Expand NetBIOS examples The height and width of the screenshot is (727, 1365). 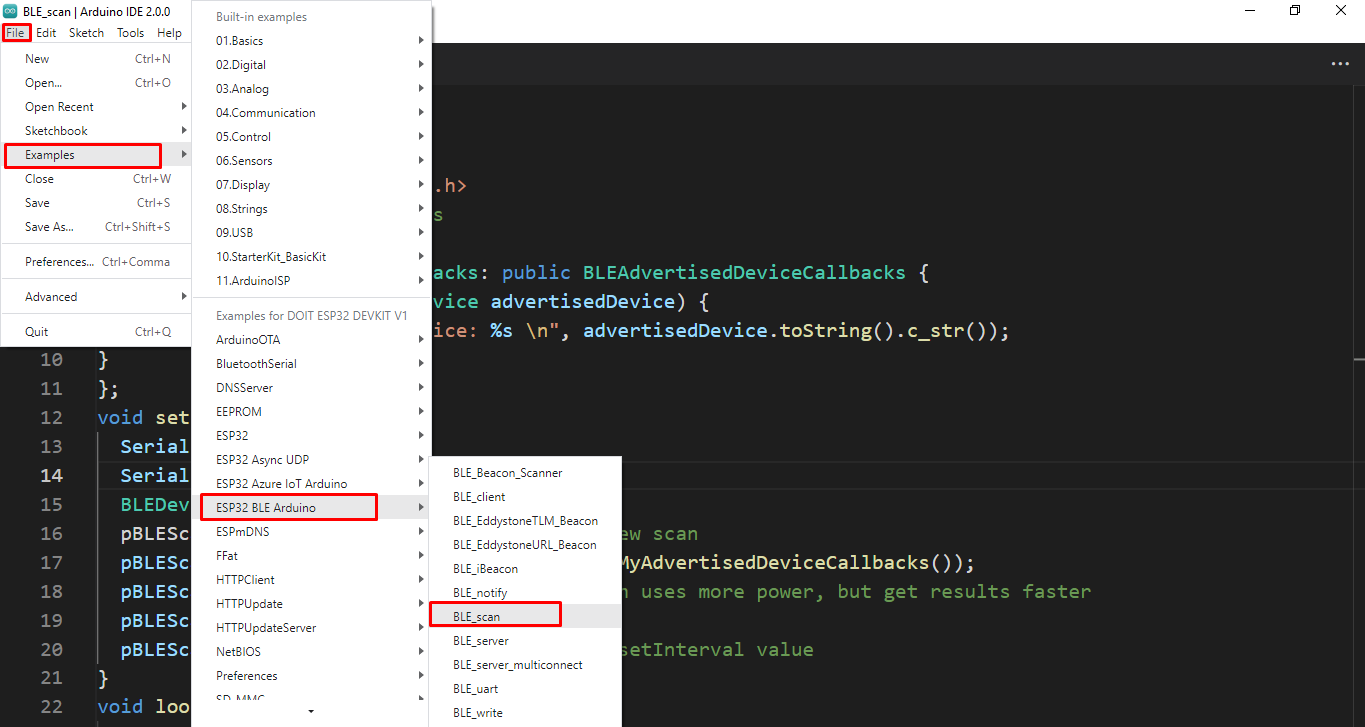pyautogui.click(x=311, y=652)
